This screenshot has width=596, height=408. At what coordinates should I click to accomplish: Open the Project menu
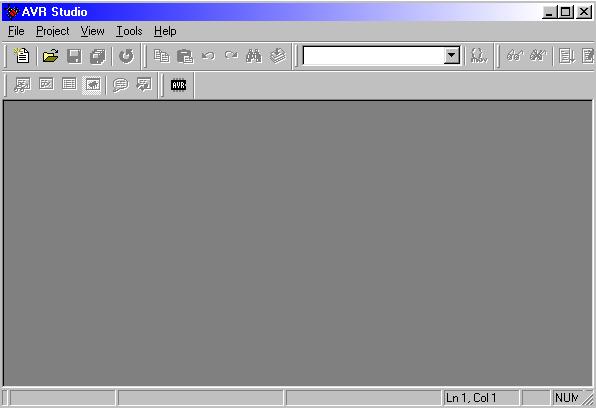(52, 31)
